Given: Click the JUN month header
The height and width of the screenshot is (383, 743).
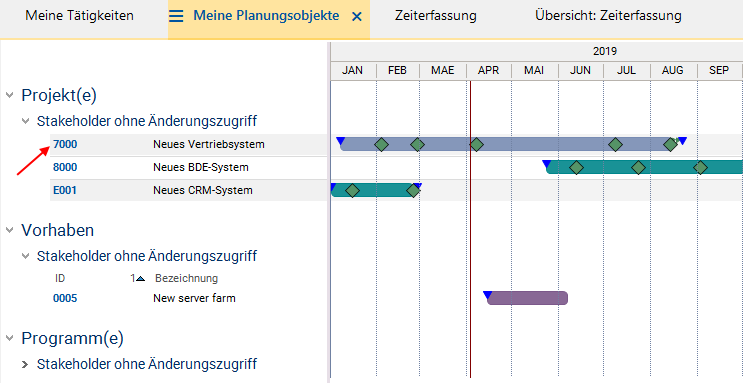Looking at the screenshot, I should (580, 71).
